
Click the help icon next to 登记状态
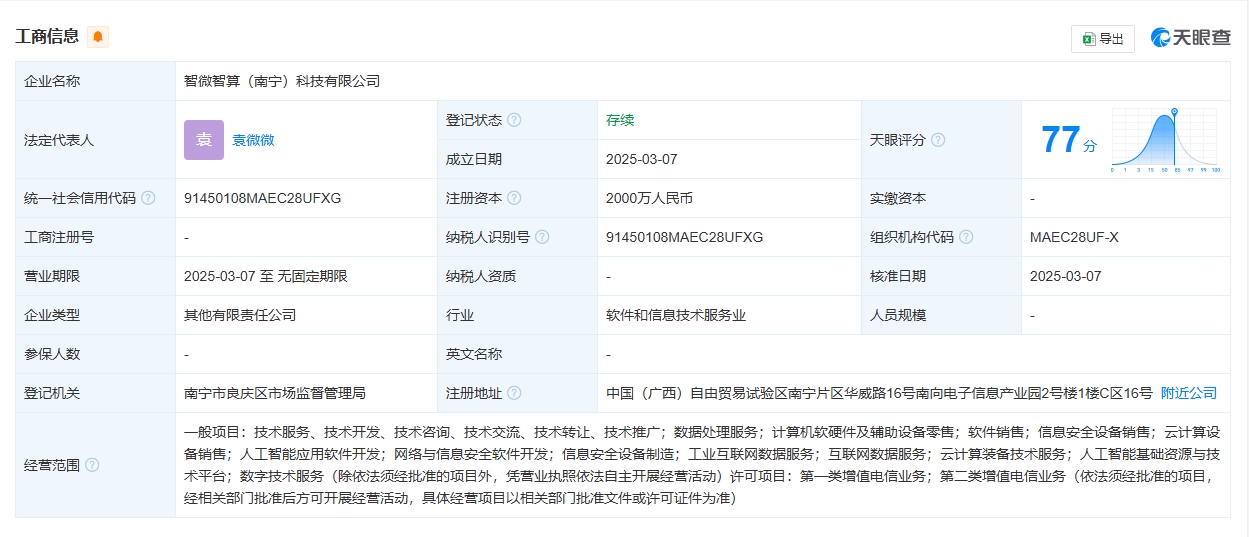(x=514, y=120)
